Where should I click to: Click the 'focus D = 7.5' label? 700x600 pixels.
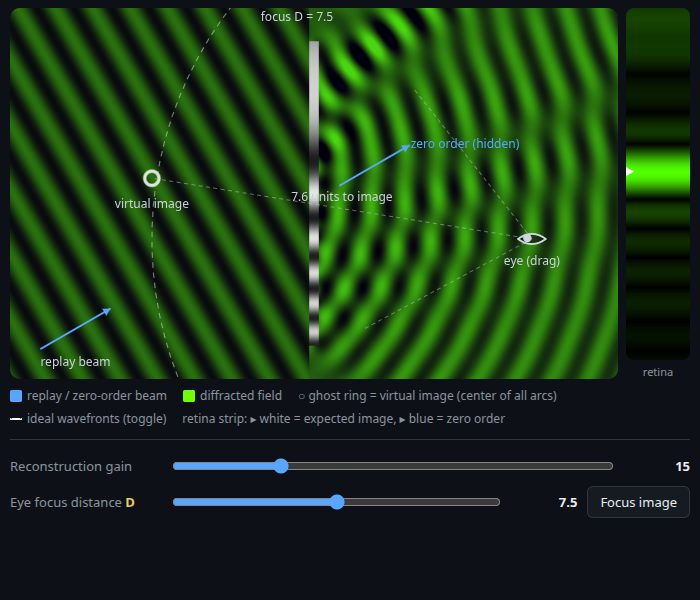pyautogui.click(x=296, y=17)
